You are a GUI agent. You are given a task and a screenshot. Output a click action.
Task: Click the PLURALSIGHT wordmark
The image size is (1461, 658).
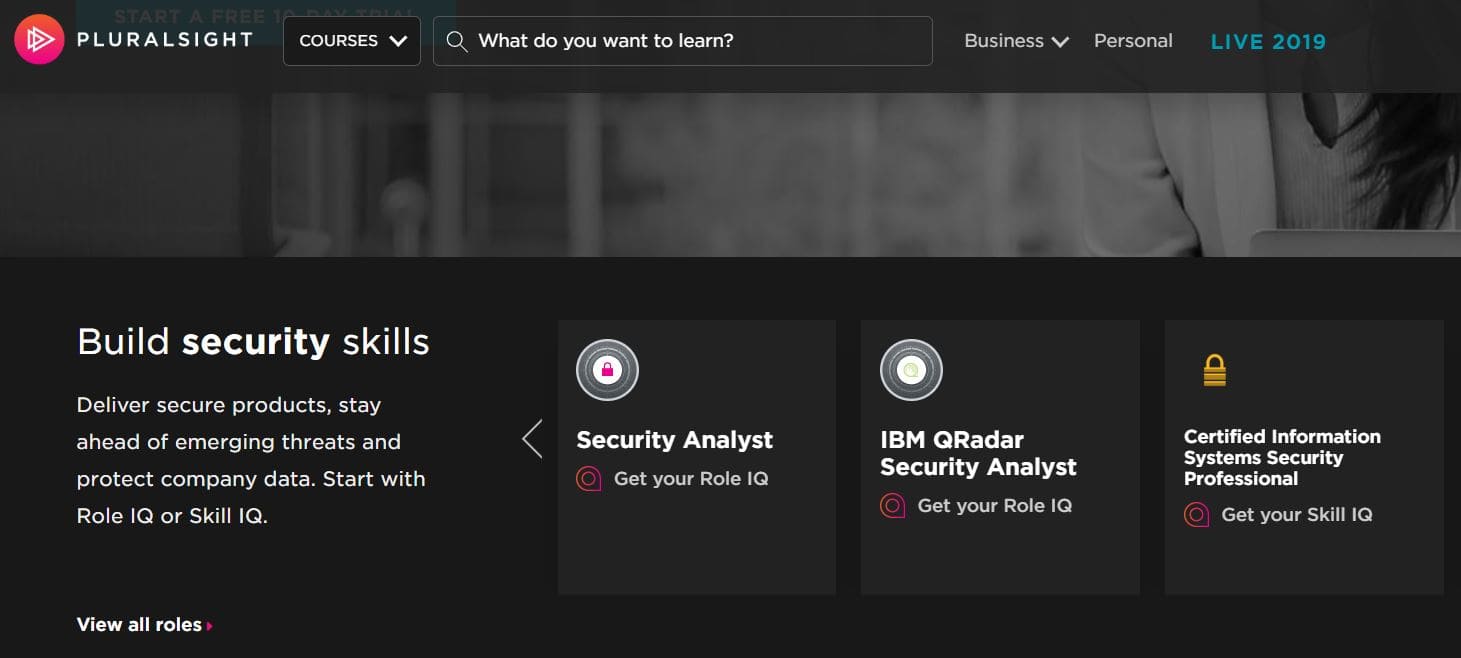coord(165,40)
